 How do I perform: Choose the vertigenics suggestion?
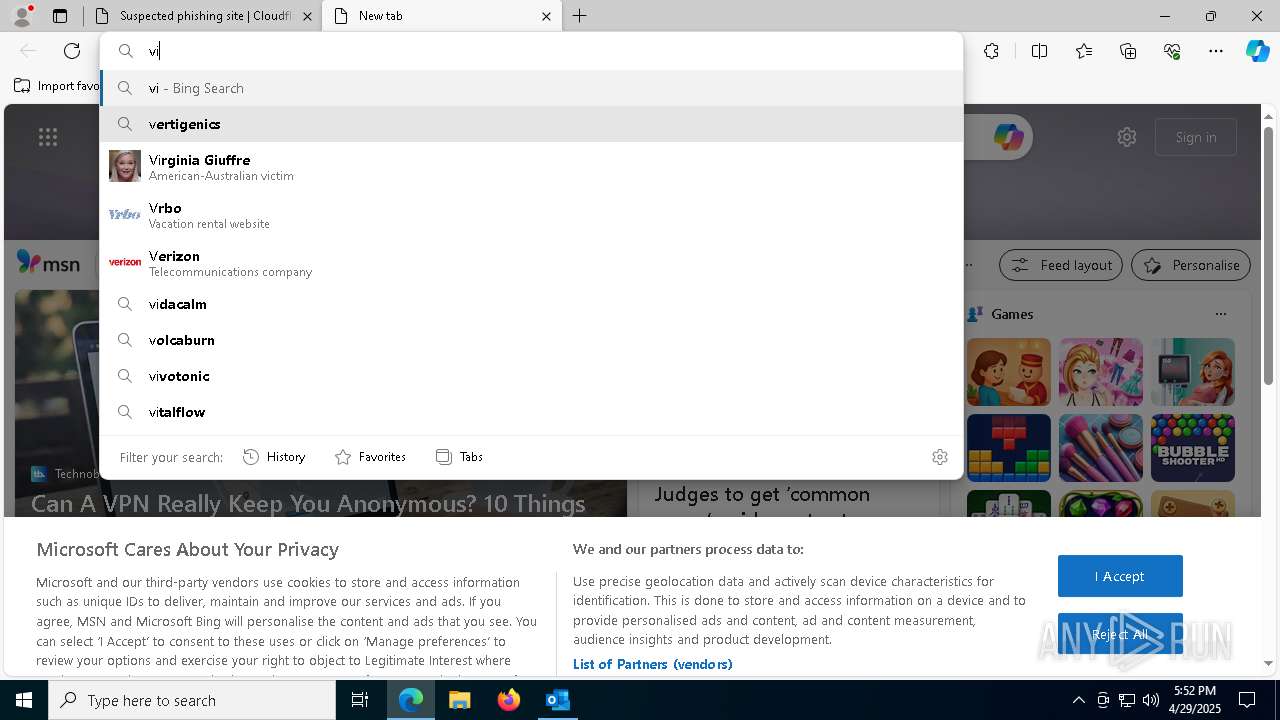pos(531,124)
